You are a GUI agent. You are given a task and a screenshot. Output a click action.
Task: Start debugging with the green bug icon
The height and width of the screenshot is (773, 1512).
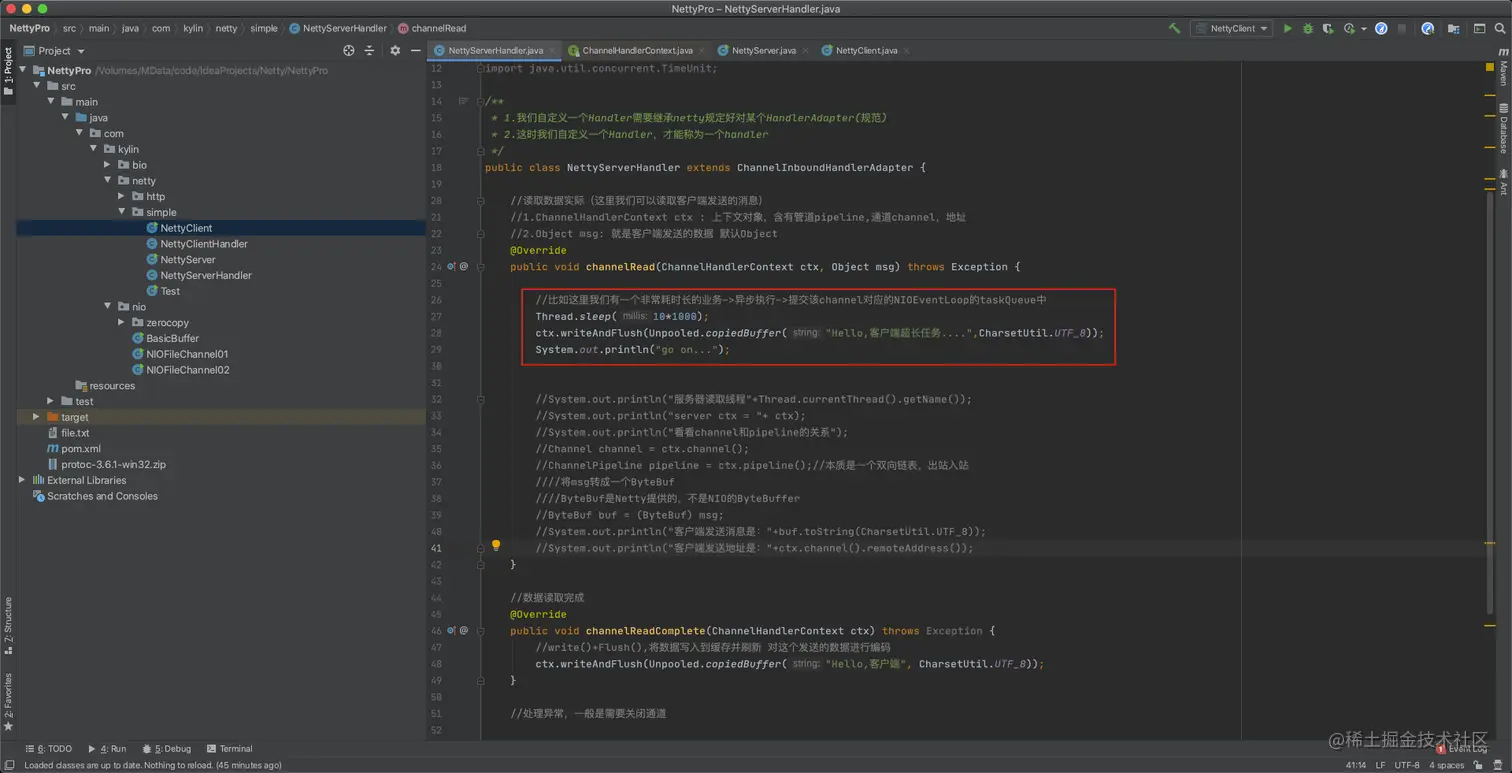pos(1308,29)
